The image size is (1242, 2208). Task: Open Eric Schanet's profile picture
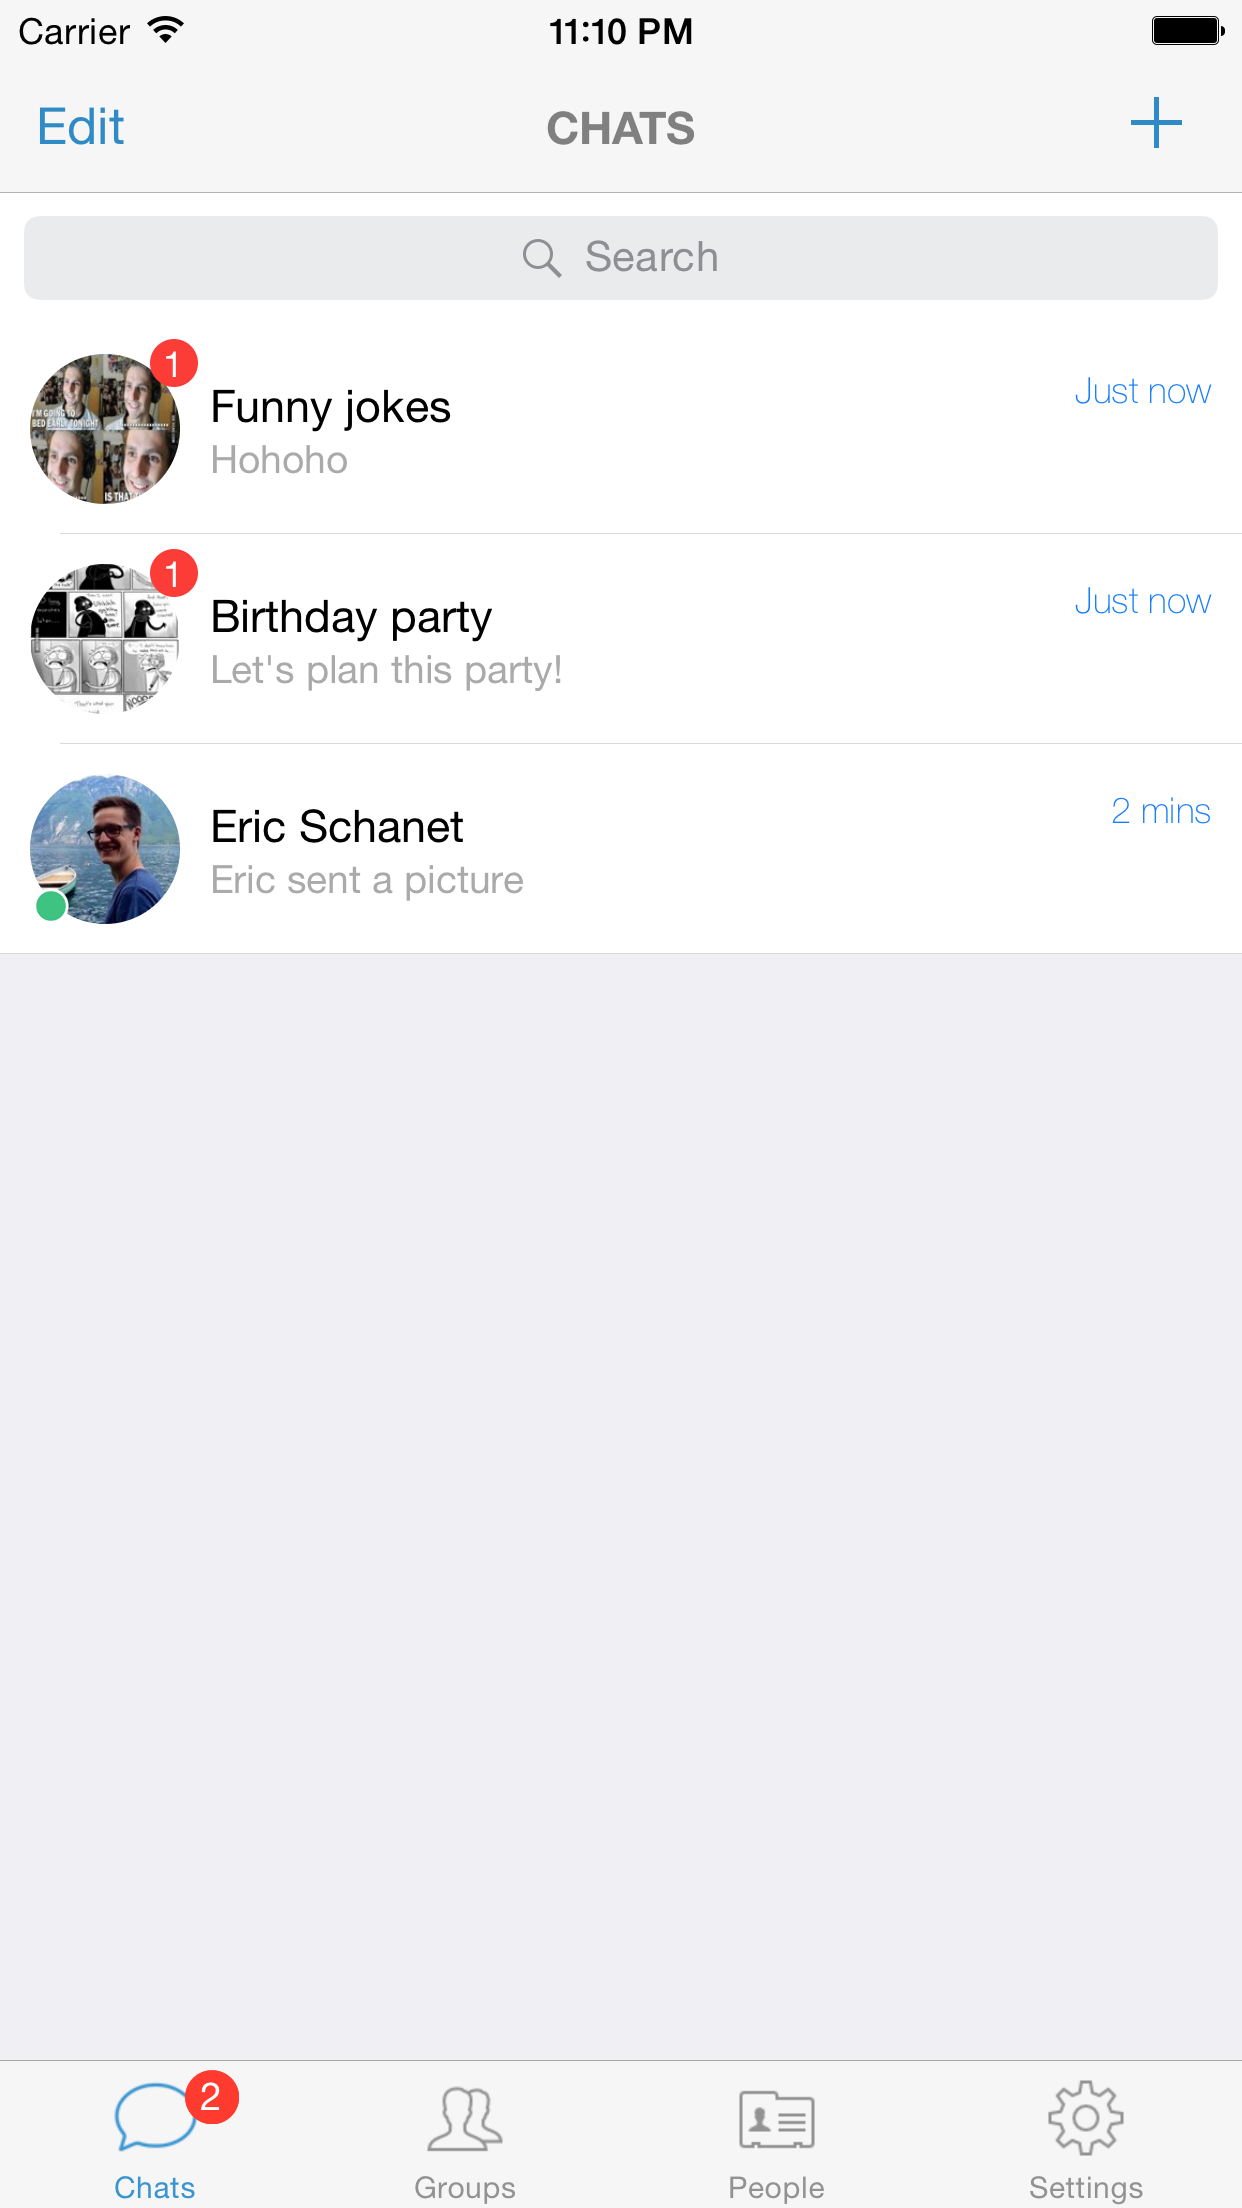(105, 848)
